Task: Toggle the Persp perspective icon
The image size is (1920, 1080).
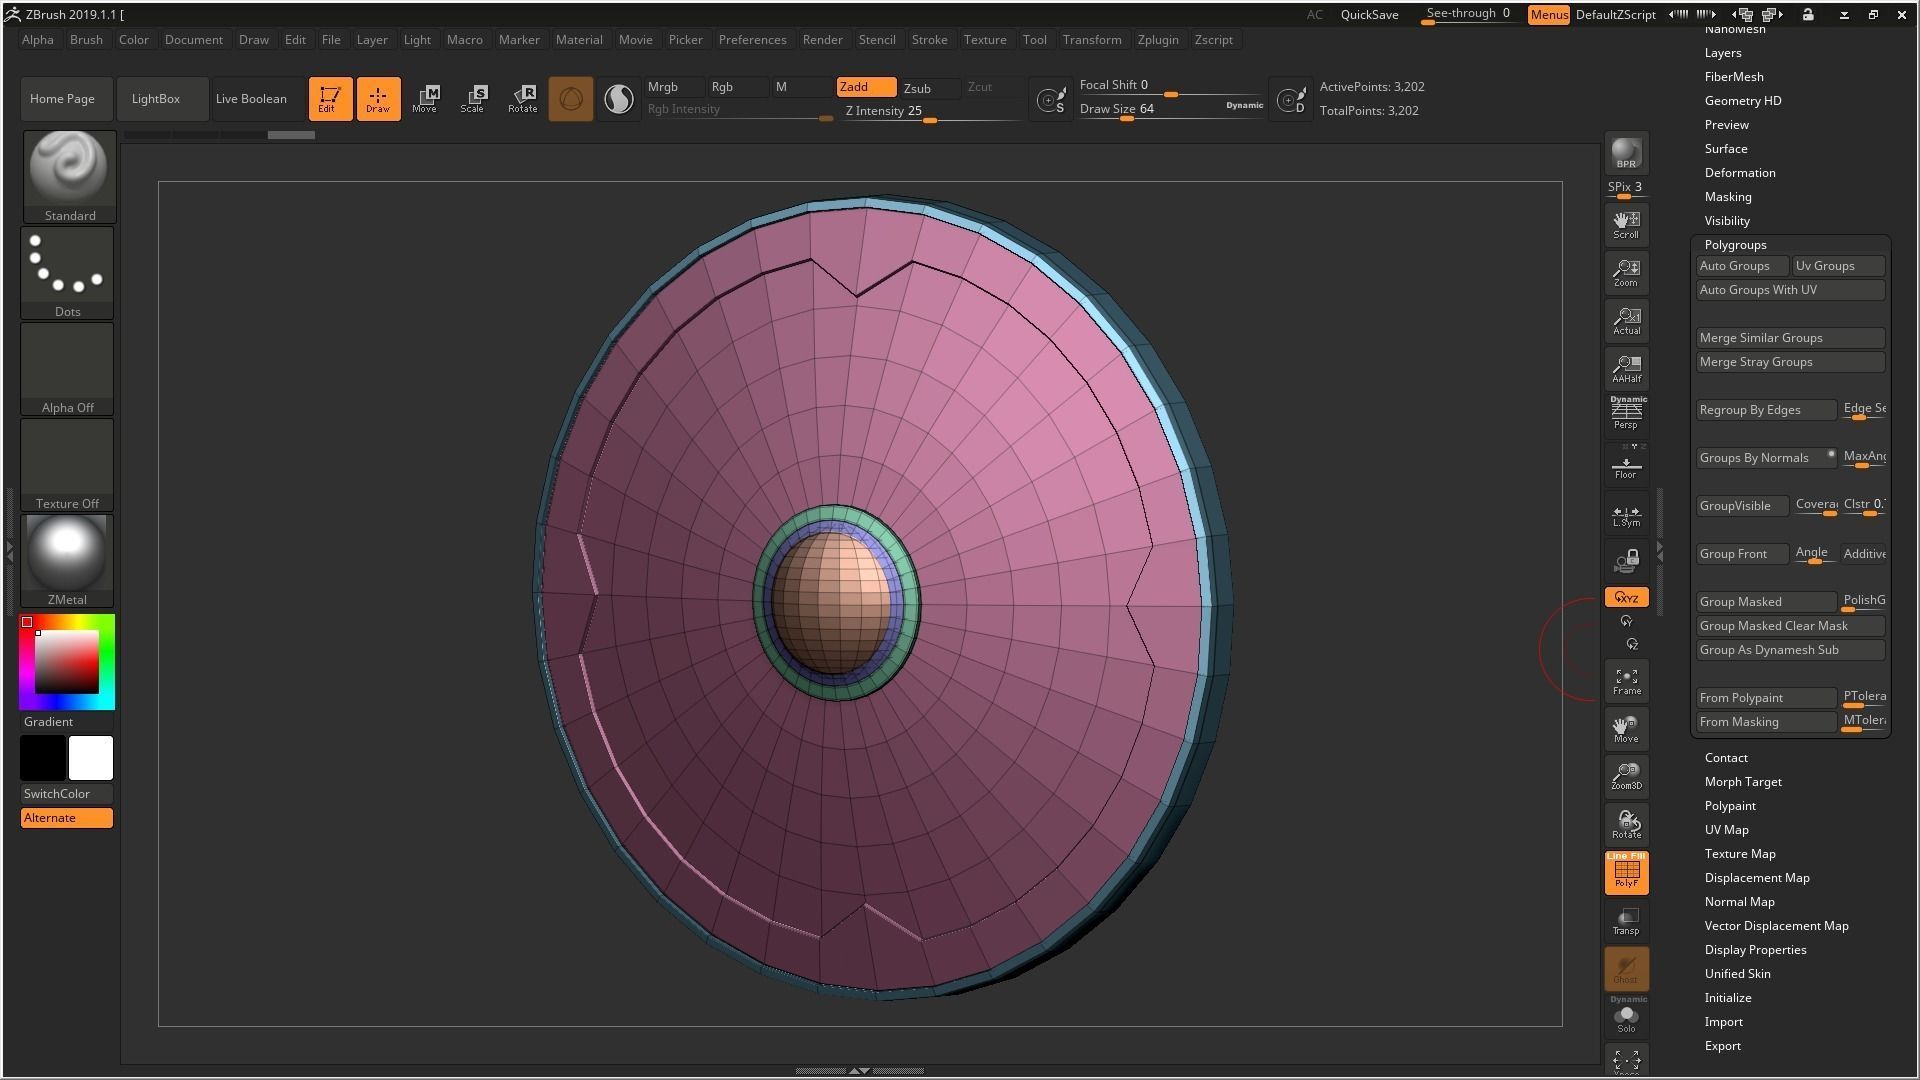Action: [1626, 413]
